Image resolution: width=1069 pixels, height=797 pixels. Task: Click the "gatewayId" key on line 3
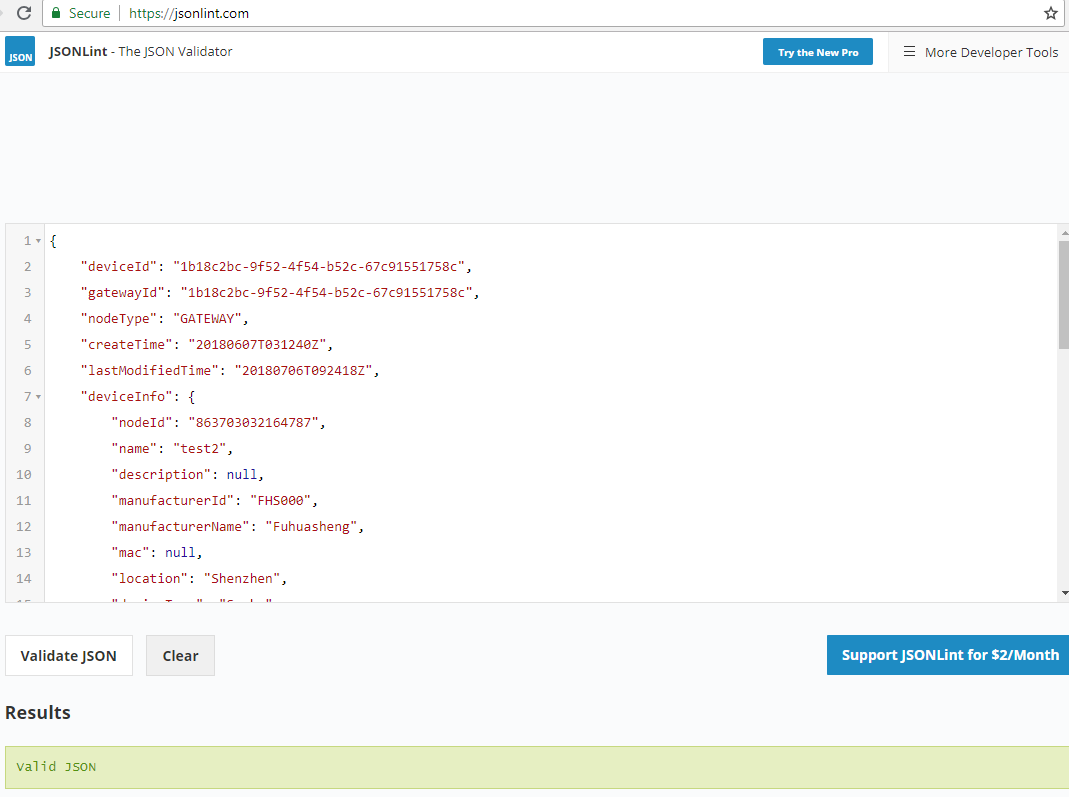point(123,292)
